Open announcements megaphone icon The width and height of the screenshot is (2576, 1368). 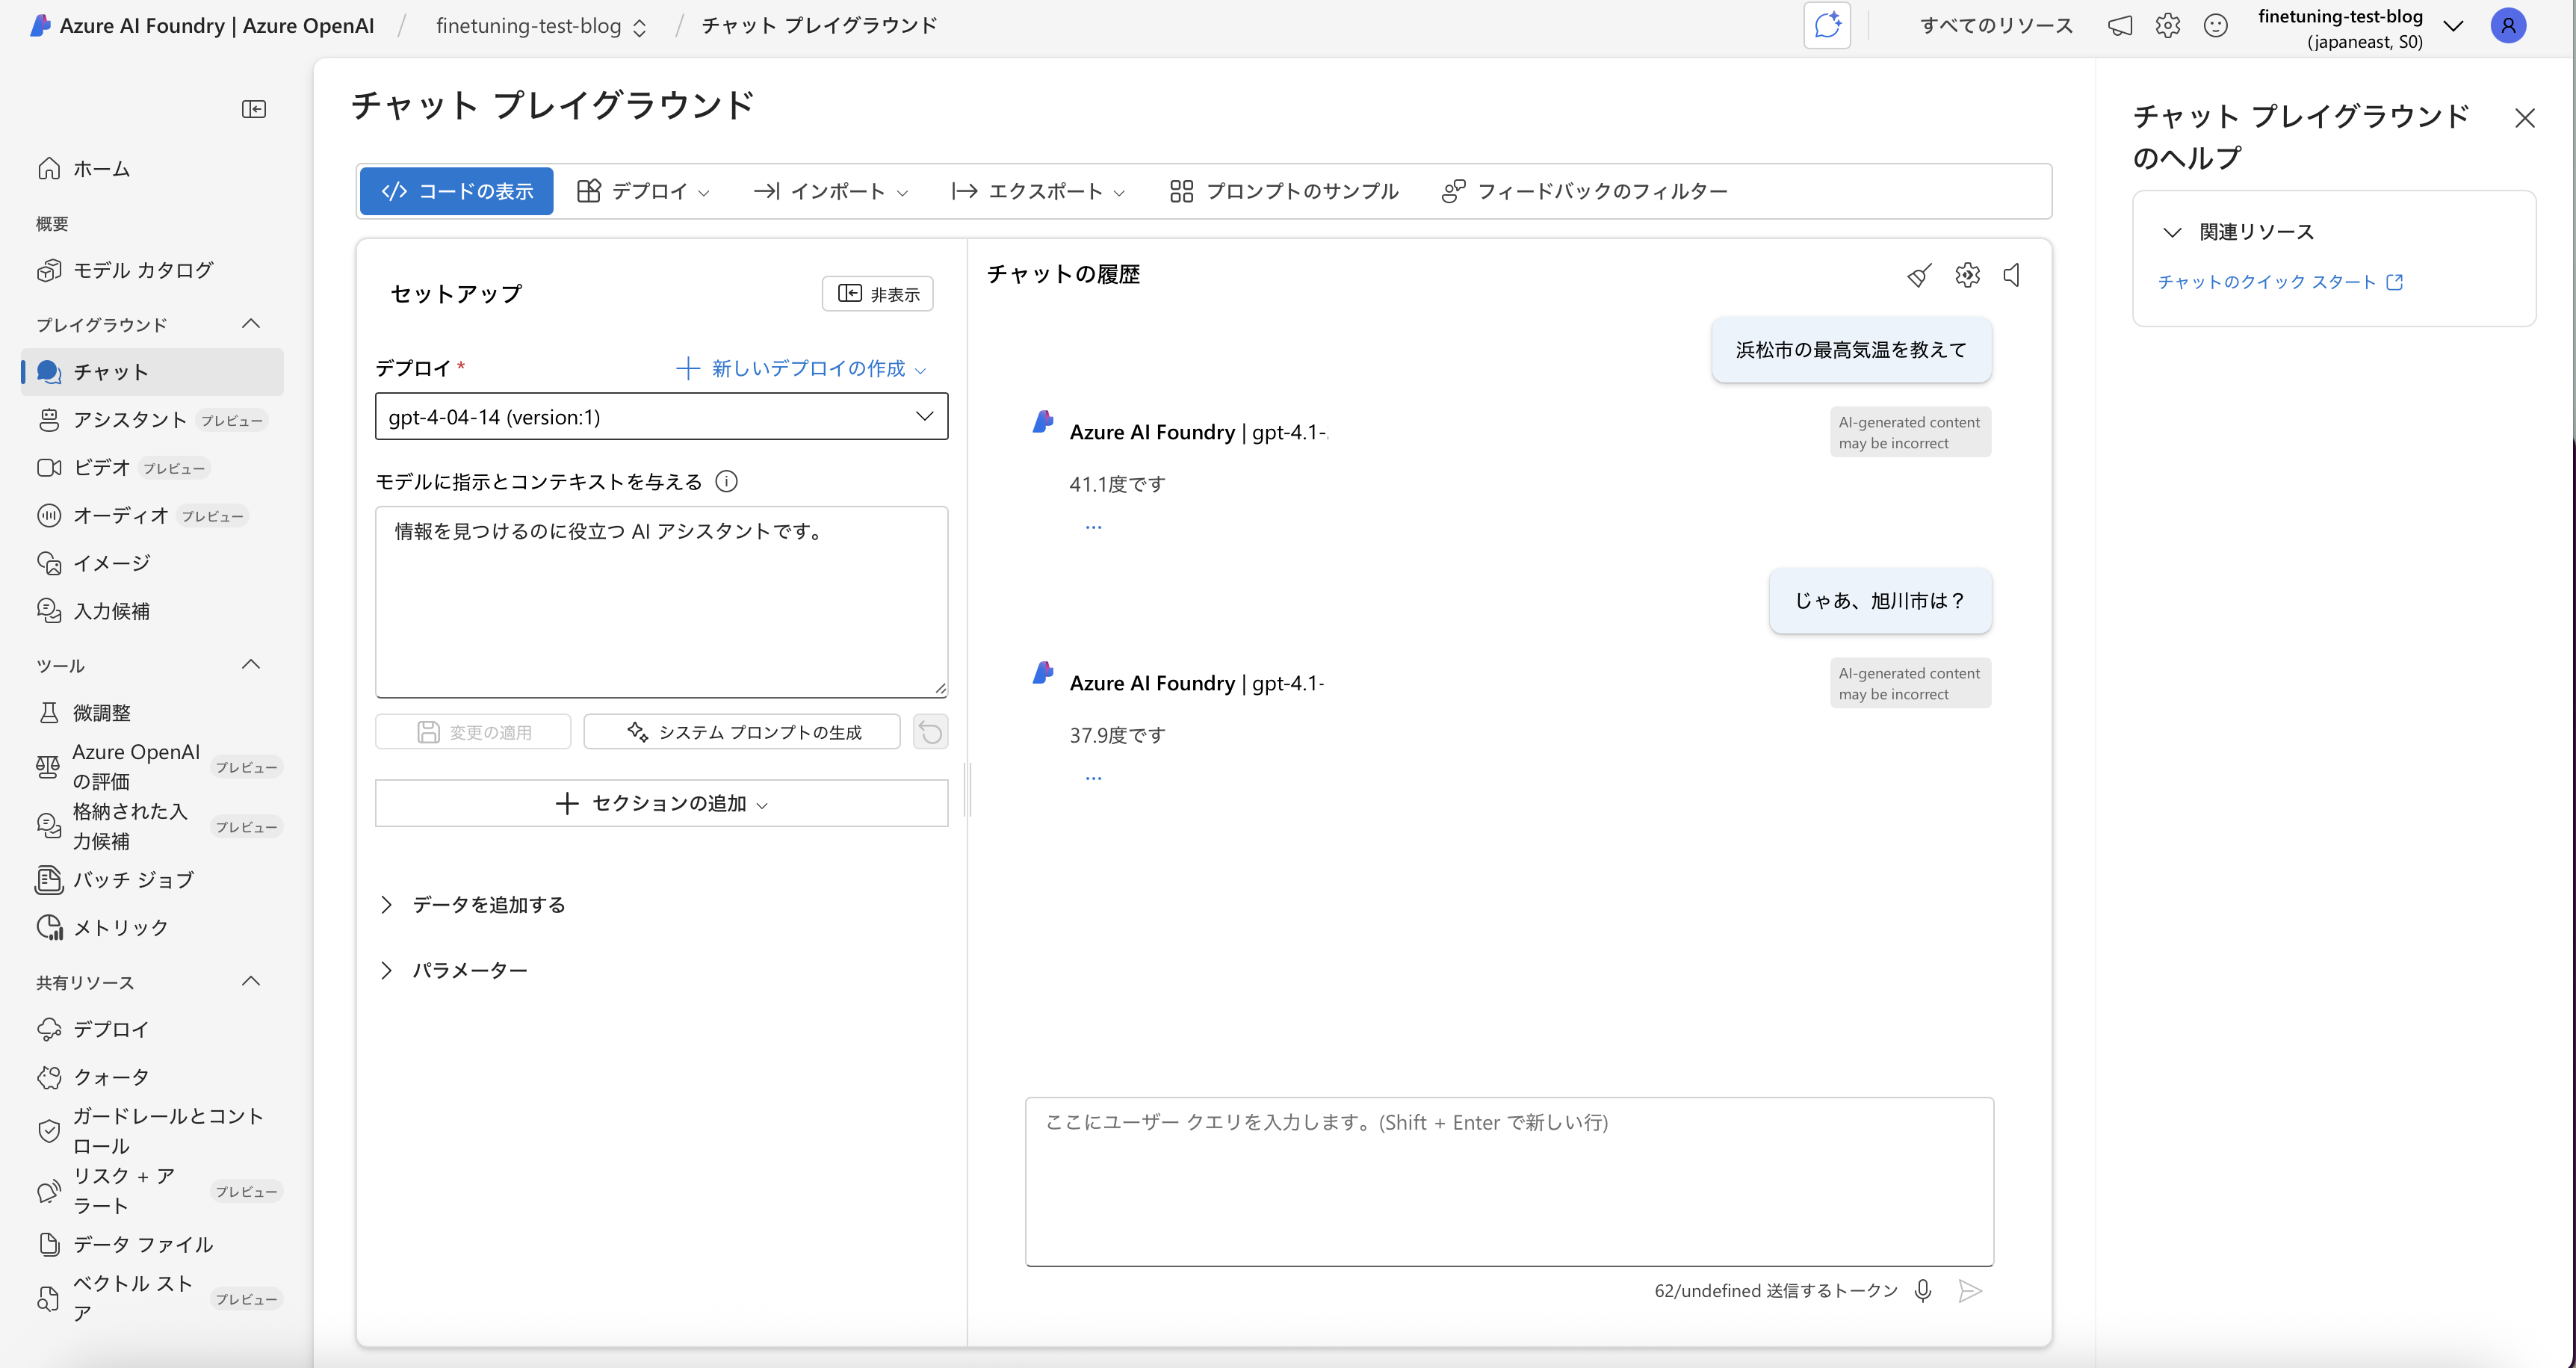pos(2119,25)
